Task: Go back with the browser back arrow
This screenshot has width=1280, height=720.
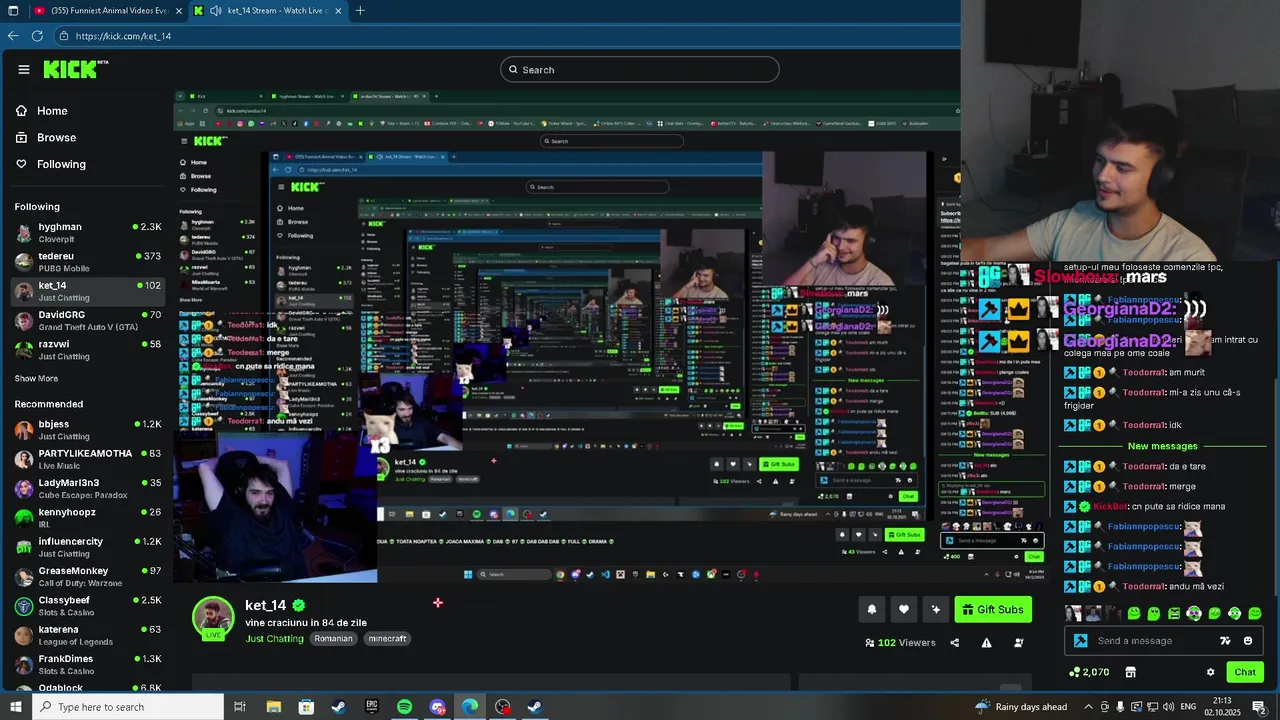Action: [13, 36]
